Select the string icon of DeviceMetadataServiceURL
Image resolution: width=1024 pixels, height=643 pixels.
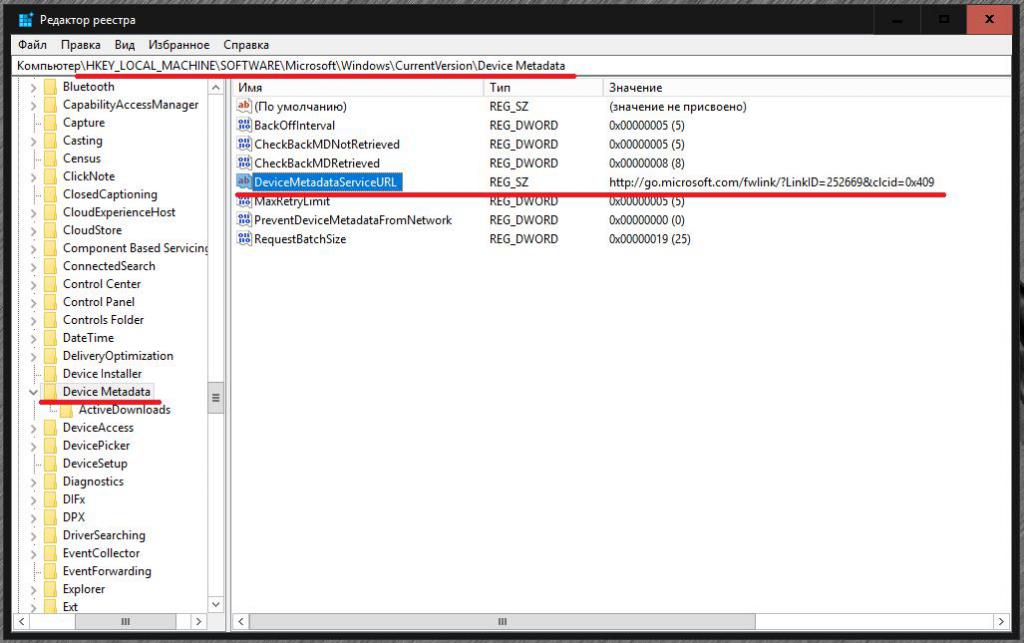pyautogui.click(x=244, y=181)
